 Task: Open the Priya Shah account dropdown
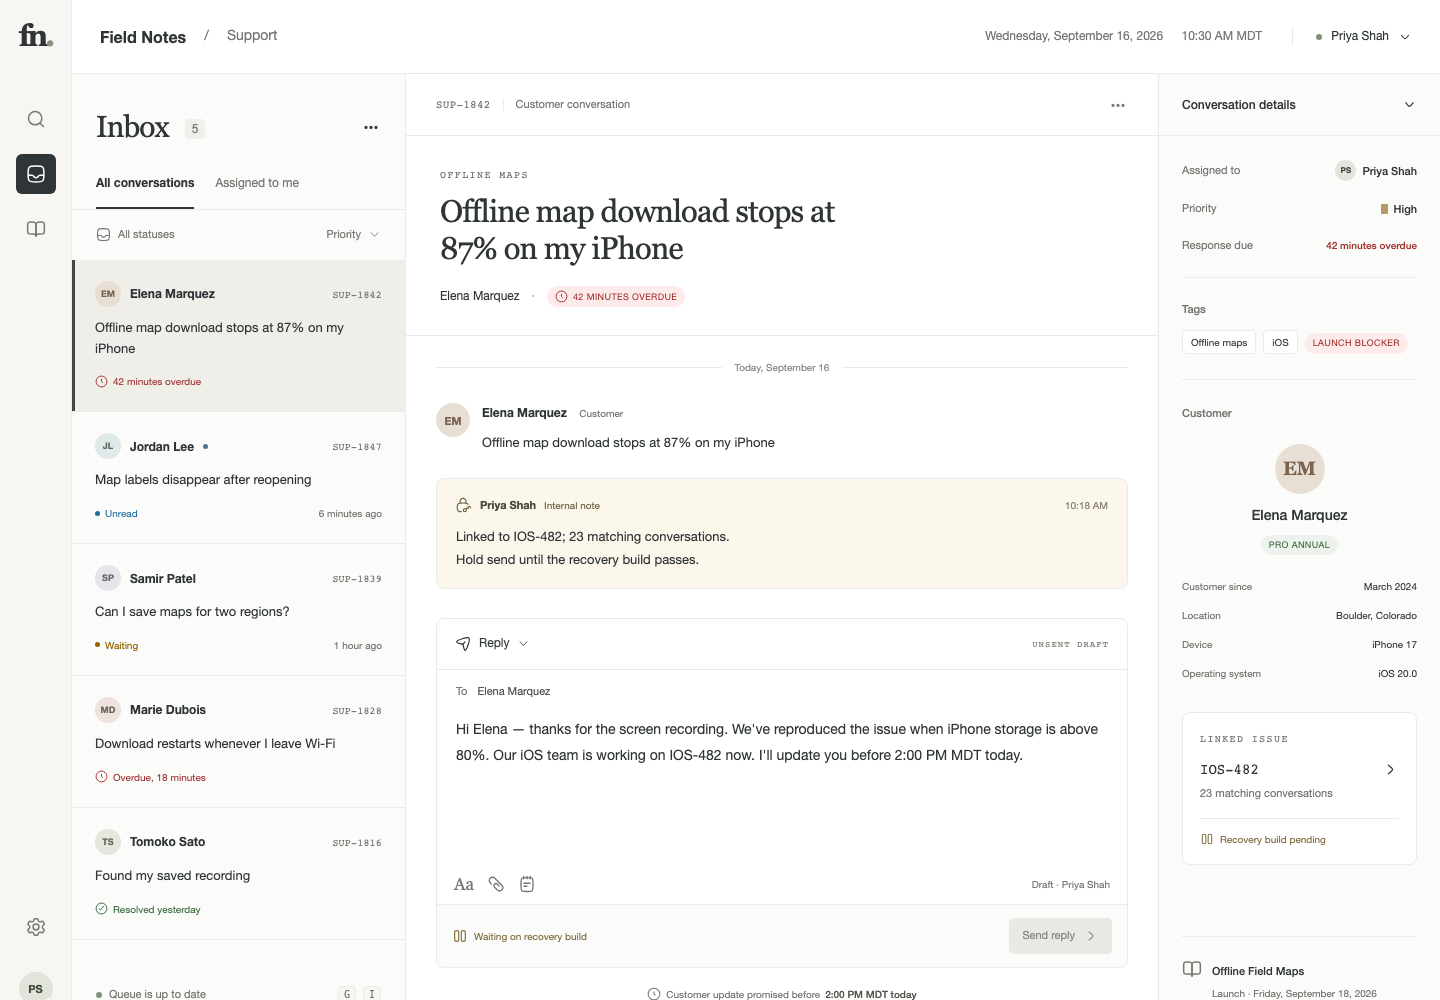click(1363, 36)
